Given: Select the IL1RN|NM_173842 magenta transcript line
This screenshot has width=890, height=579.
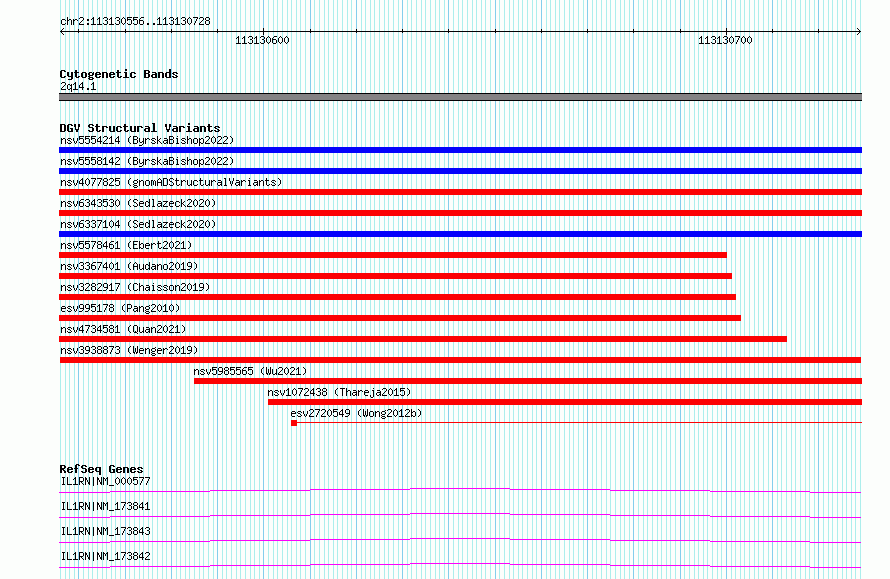Looking at the screenshot, I should 460,565.
